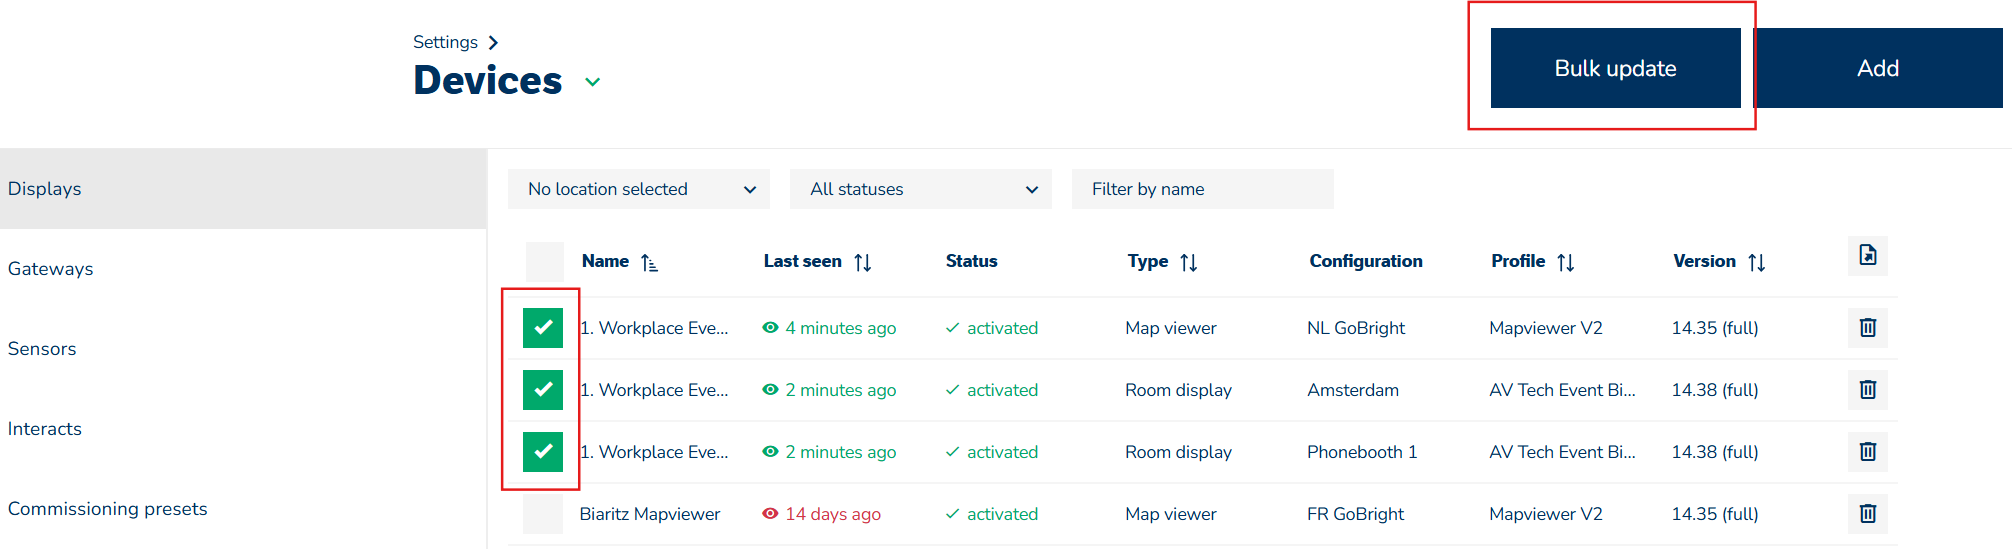Uncheck the NL GoBright device checkbox
The image size is (2012, 549).
click(543, 328)
